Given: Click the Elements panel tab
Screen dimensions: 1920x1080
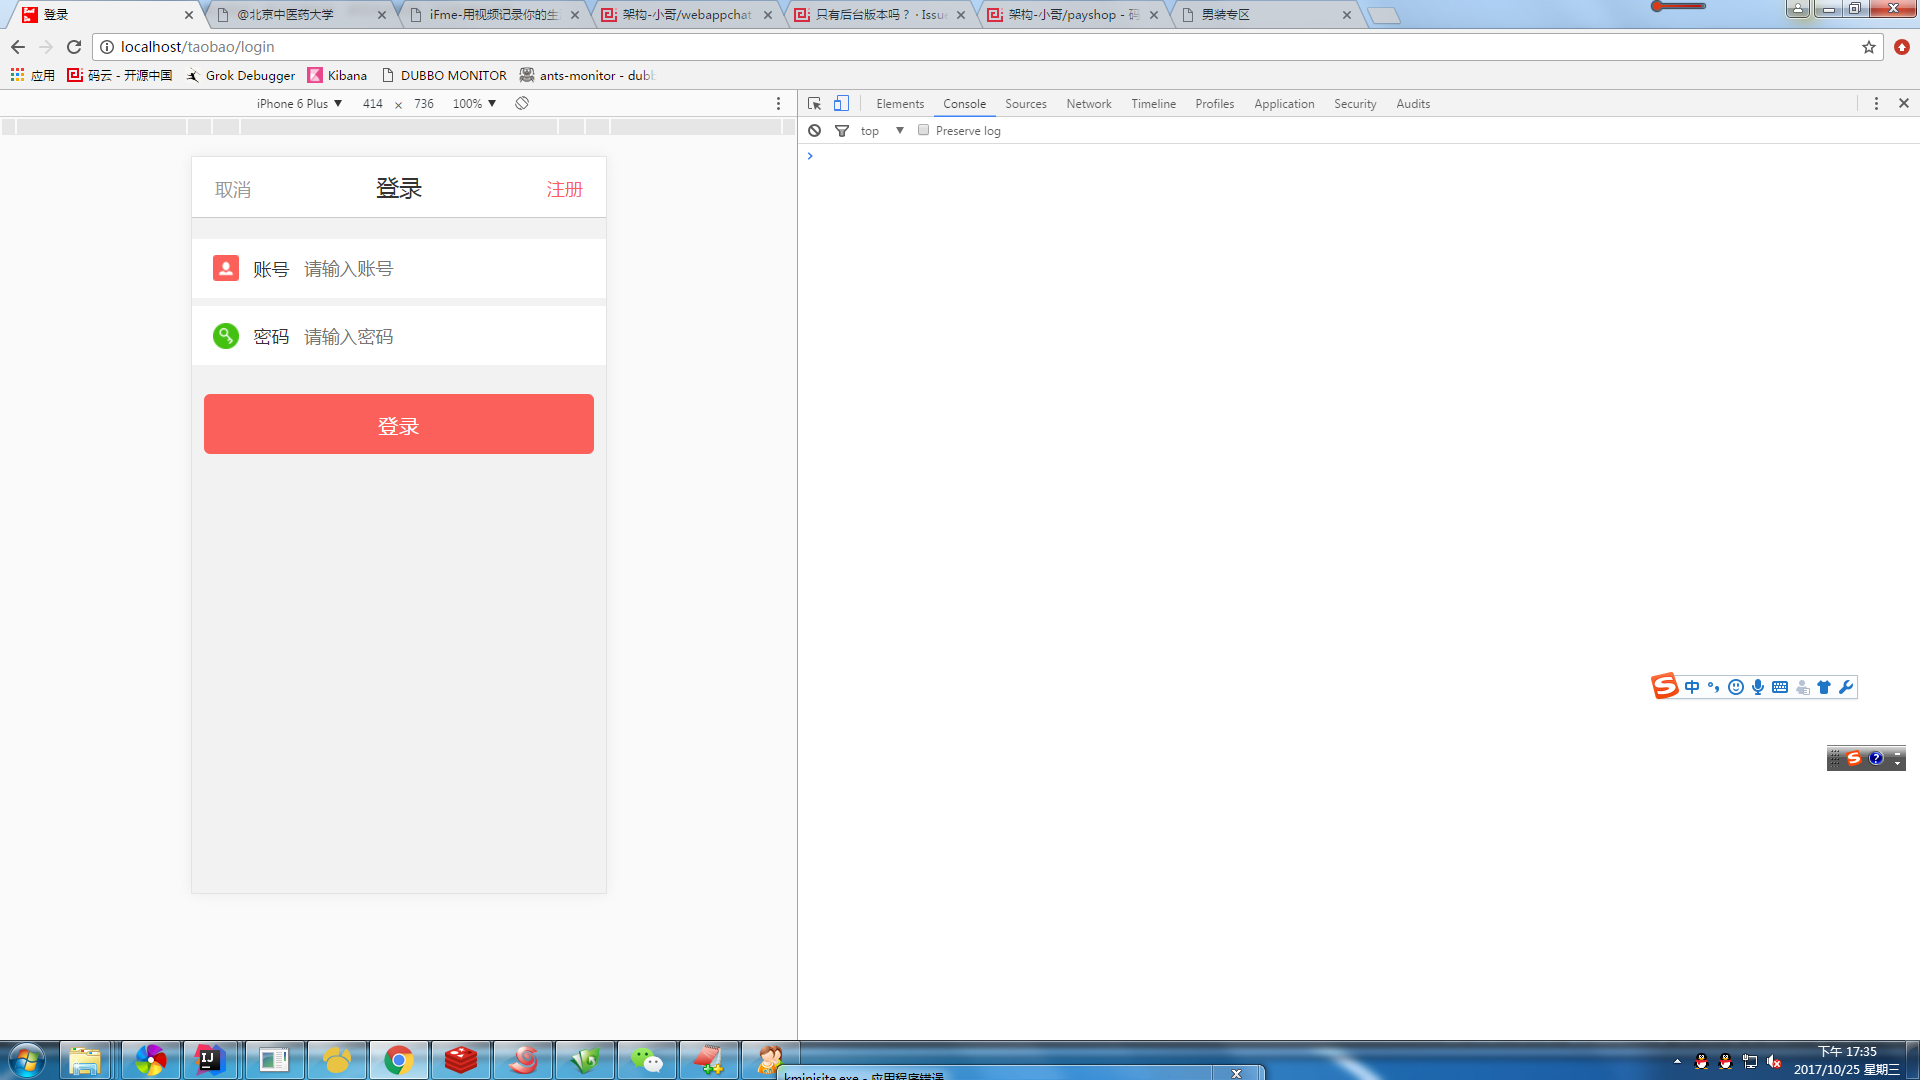Looking at the screenshot, I should pos(898,103).
